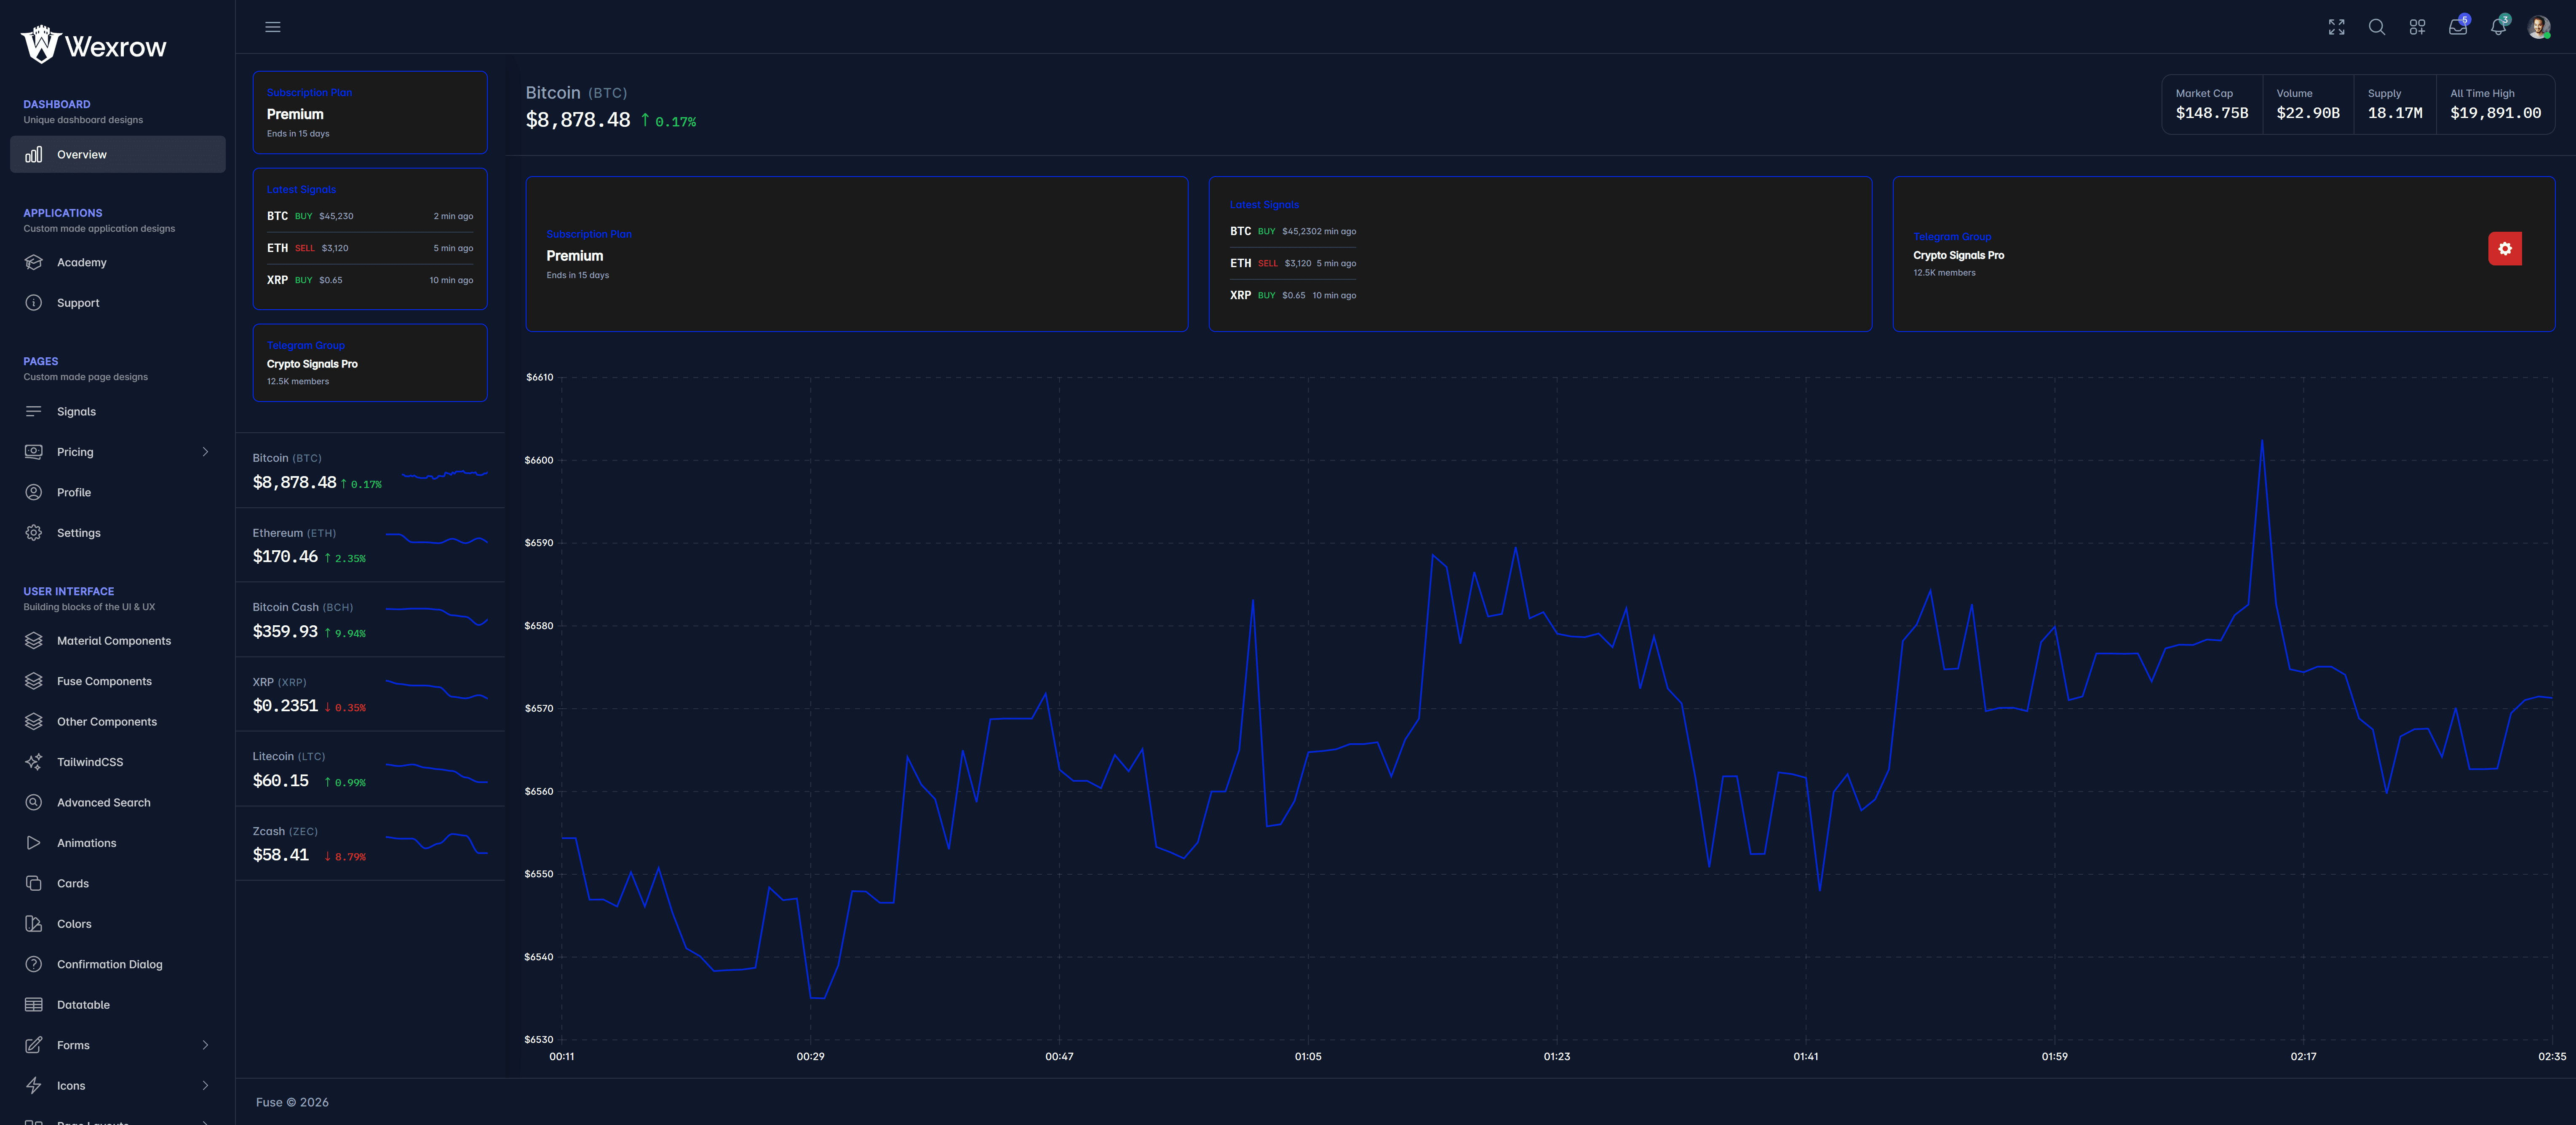This screenshot has height=1125, width=2576.
Task: Click the All Time High $19,891.00 stat
Action: pyautogui.click(x=2495, y=104)
